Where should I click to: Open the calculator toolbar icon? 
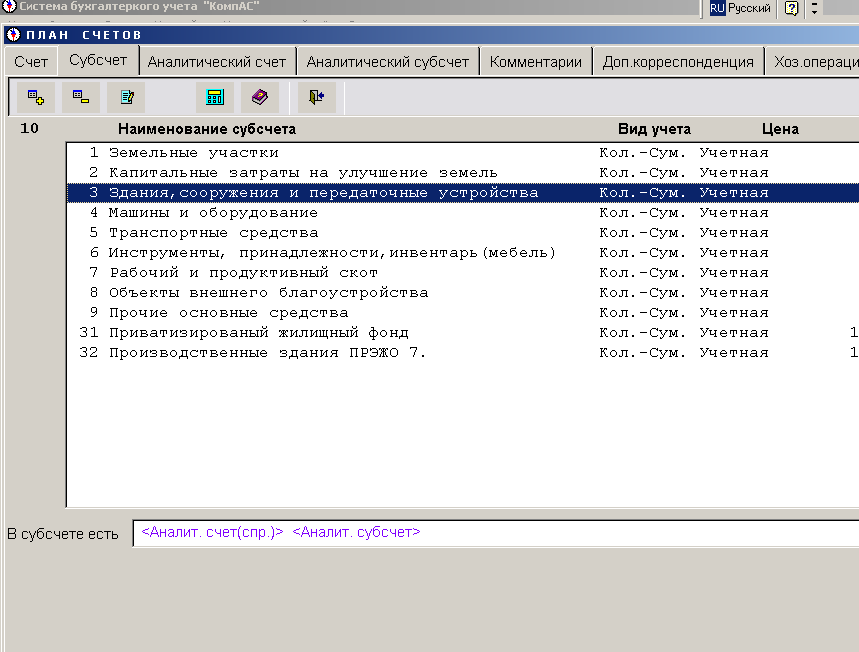coord(214,97)
